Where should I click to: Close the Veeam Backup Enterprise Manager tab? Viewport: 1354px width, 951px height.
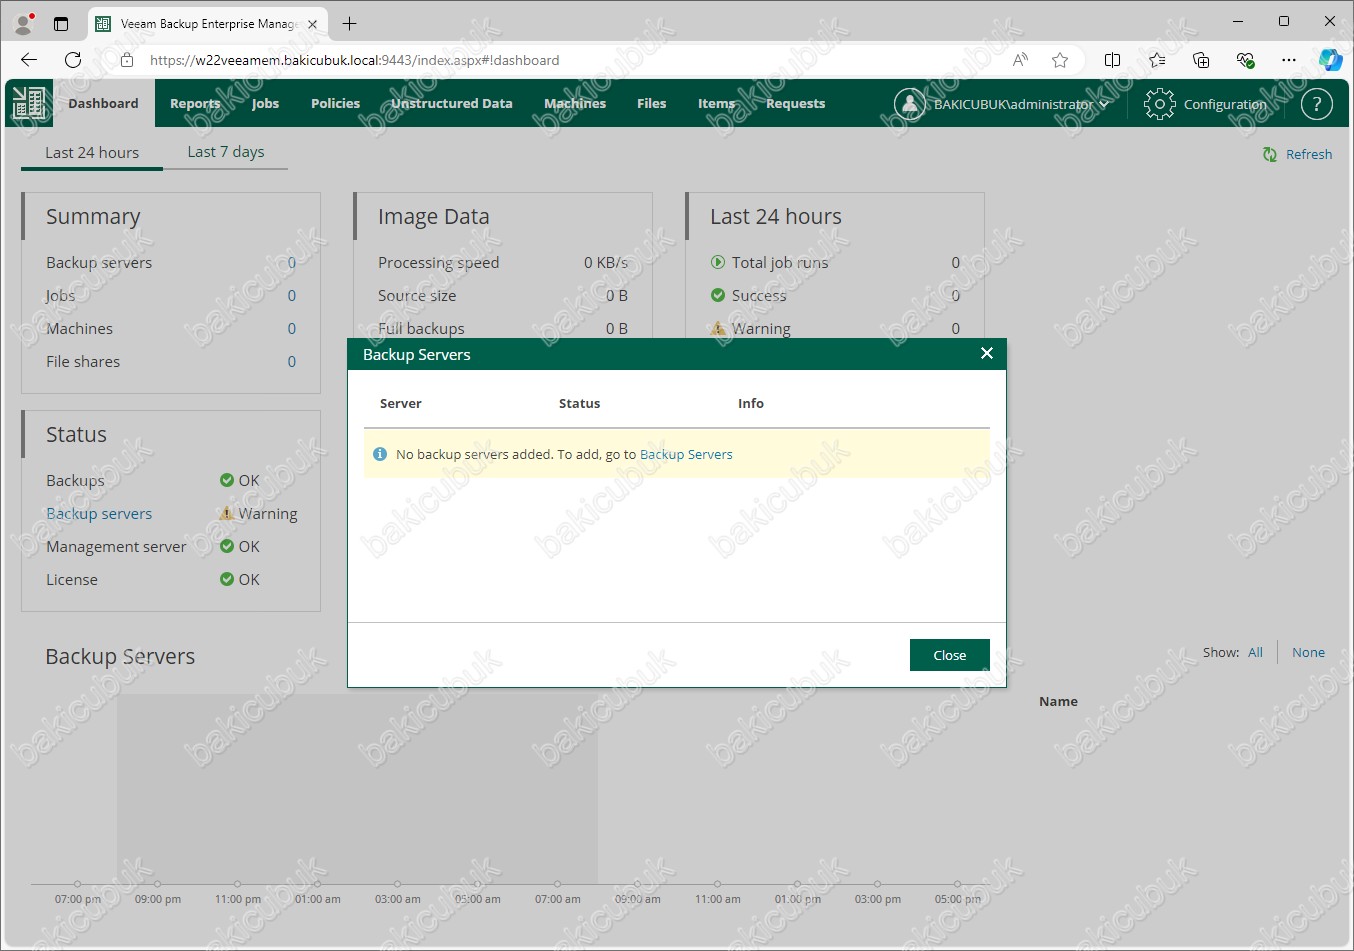point(312,24)
